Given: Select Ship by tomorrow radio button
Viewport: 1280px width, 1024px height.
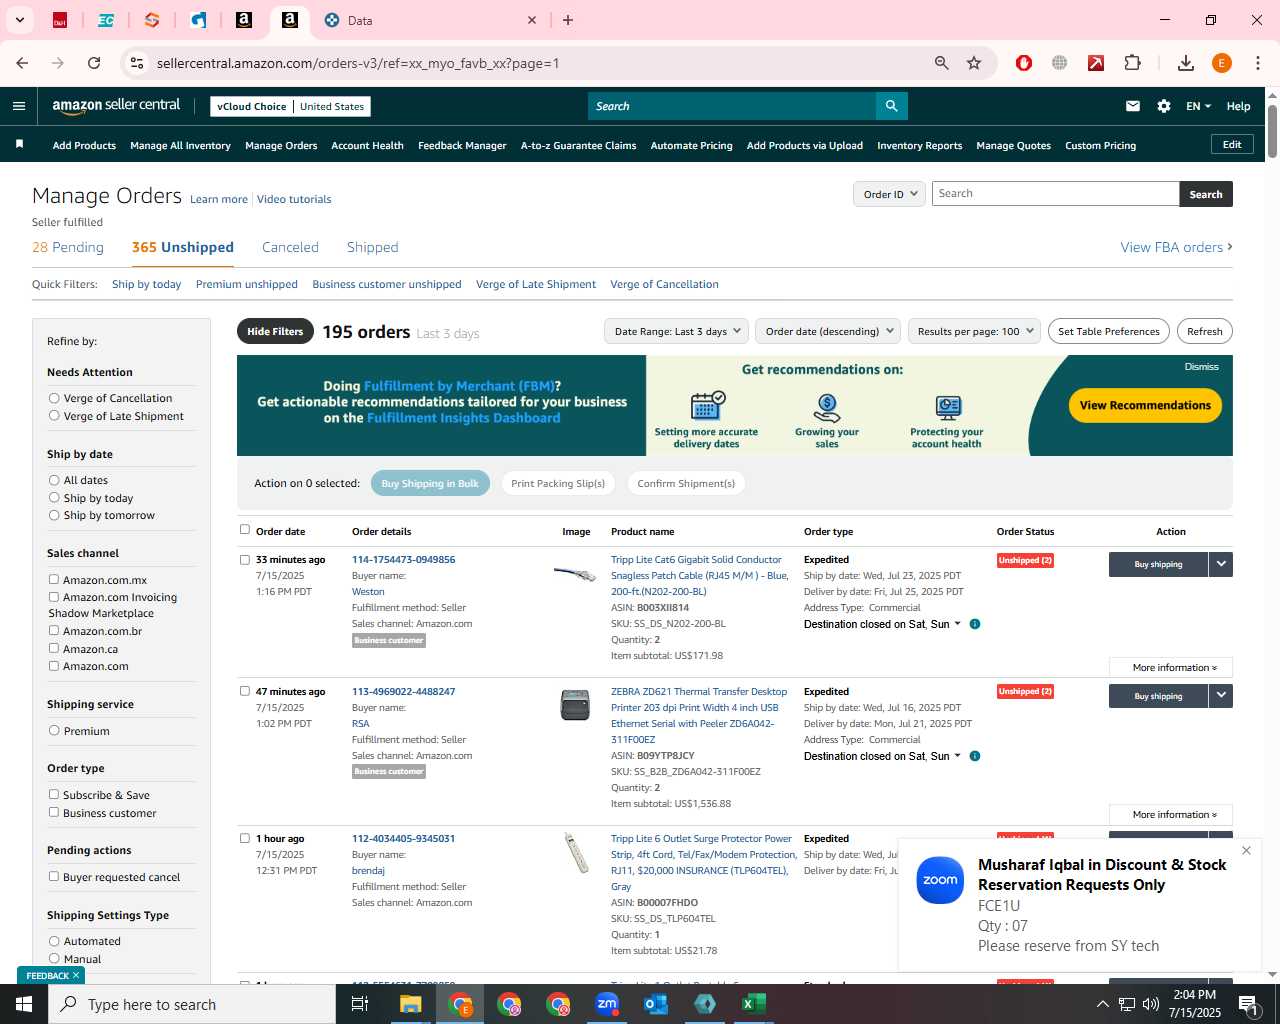Looking at the screenshot, I should click(54, 515).
